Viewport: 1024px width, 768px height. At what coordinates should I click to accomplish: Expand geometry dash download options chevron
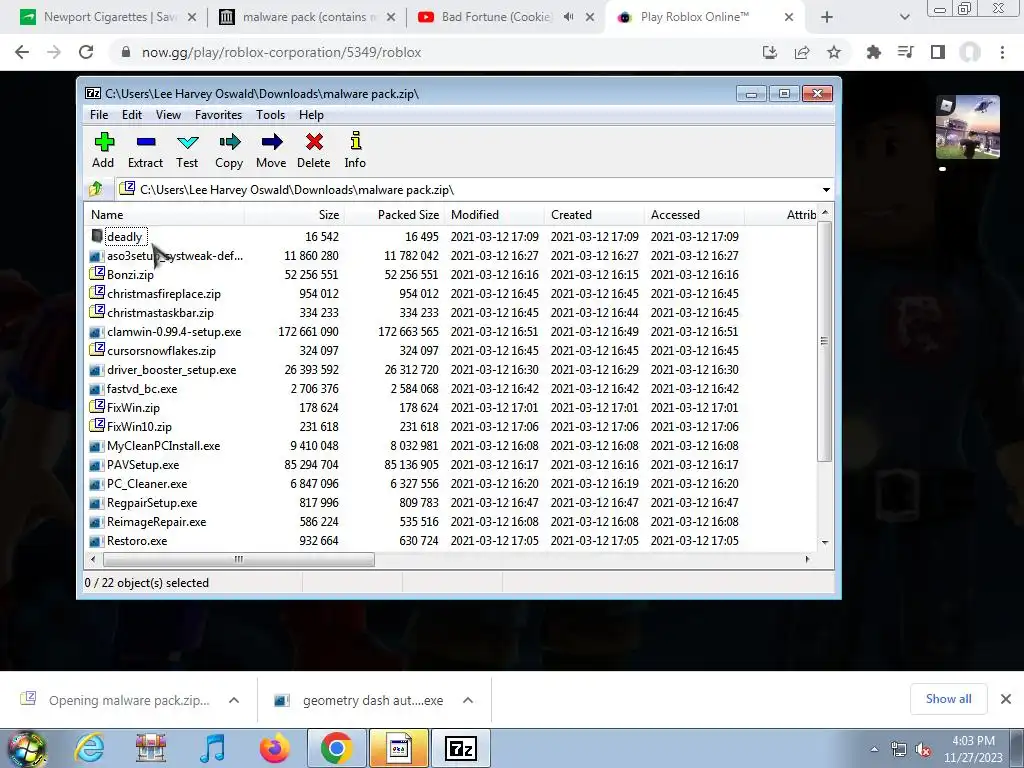pos(468,700)
